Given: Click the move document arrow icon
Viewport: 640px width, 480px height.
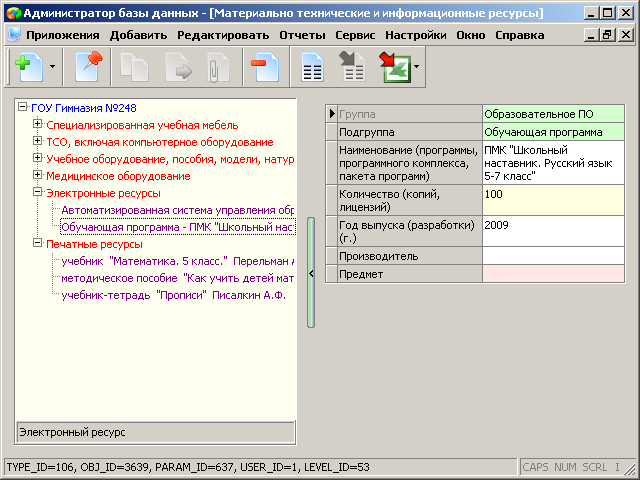Looking at the screenshot, I should (178, 67).
